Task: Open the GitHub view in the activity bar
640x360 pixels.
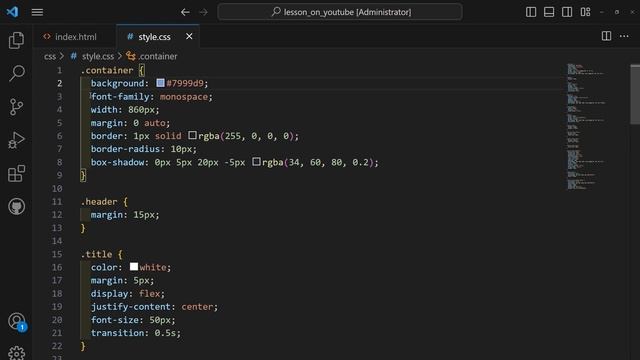Action: click(16, 207)
